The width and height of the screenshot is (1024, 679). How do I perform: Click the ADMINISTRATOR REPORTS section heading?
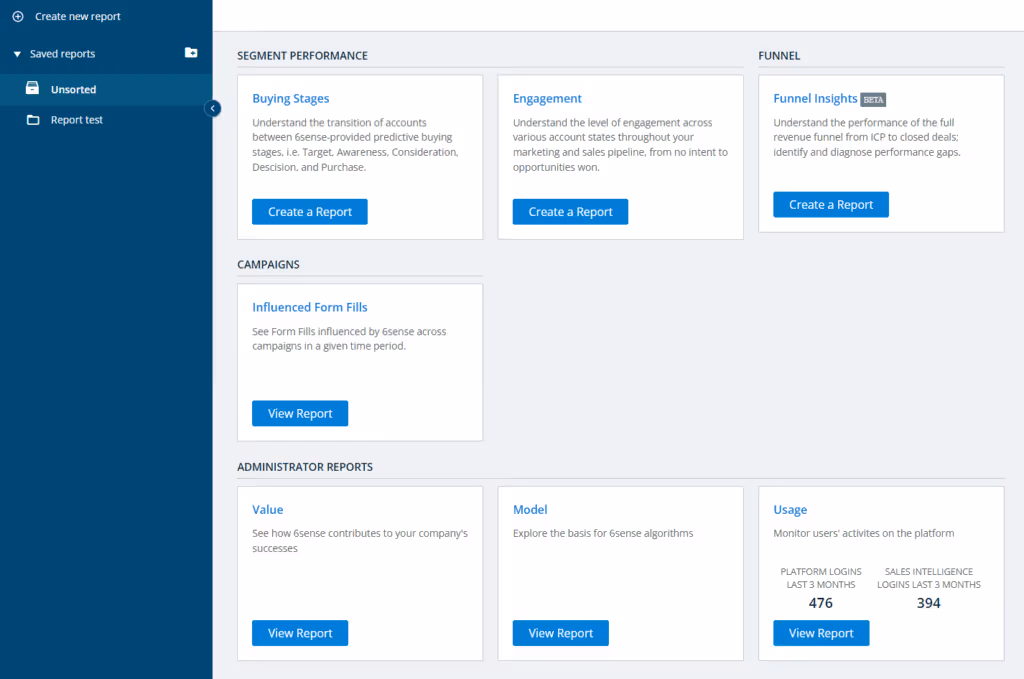[x=305, y=467]
